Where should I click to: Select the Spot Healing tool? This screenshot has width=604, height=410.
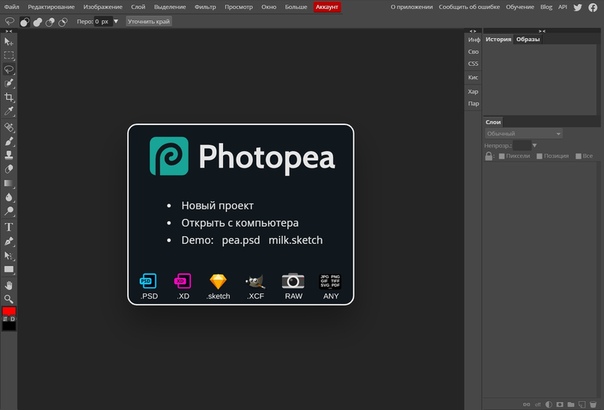(8, 127)
